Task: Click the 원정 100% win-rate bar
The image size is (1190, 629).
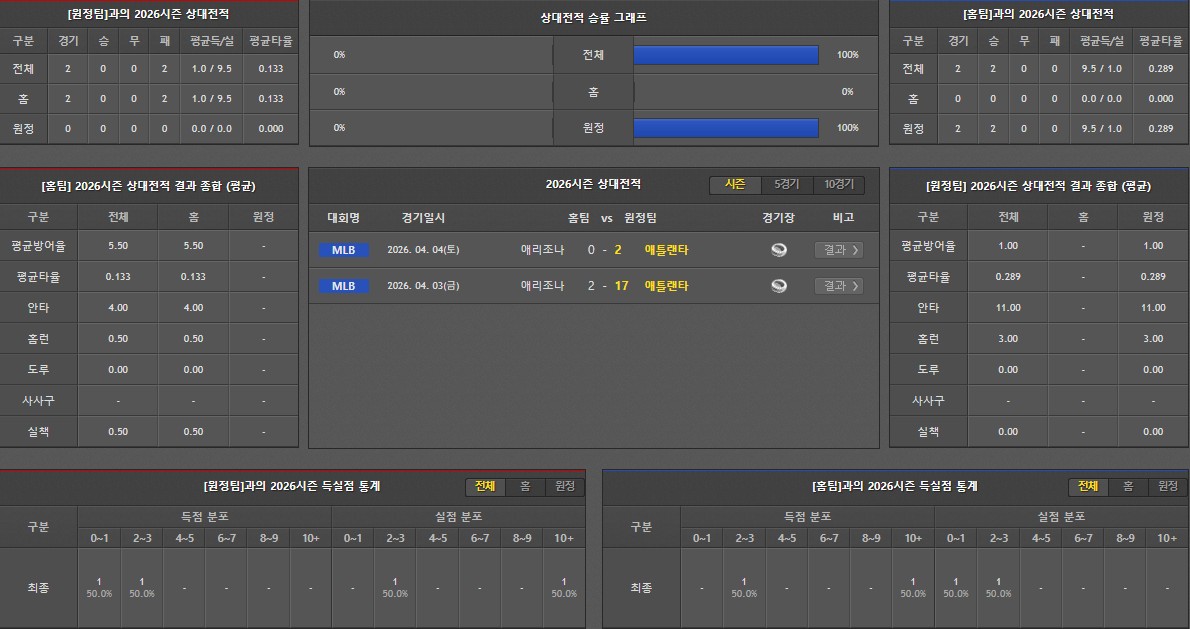Action: click(x=726, y=128)
